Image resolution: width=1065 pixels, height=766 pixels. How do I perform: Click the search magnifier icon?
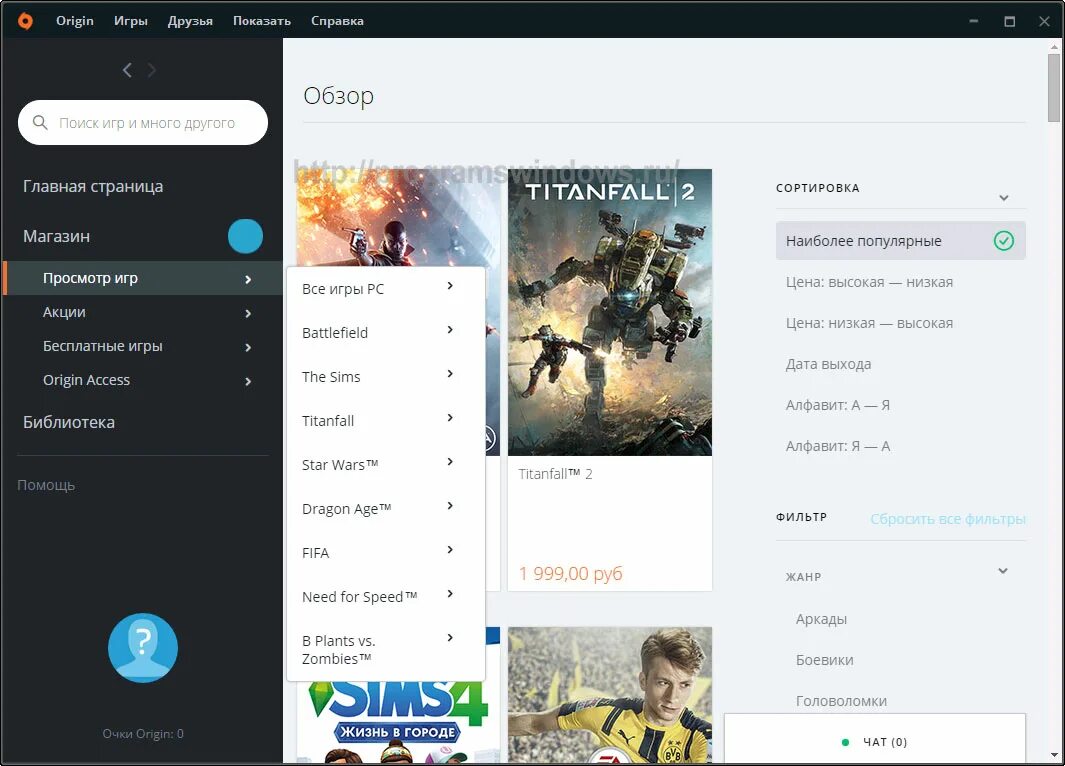(x=40, y=122)
